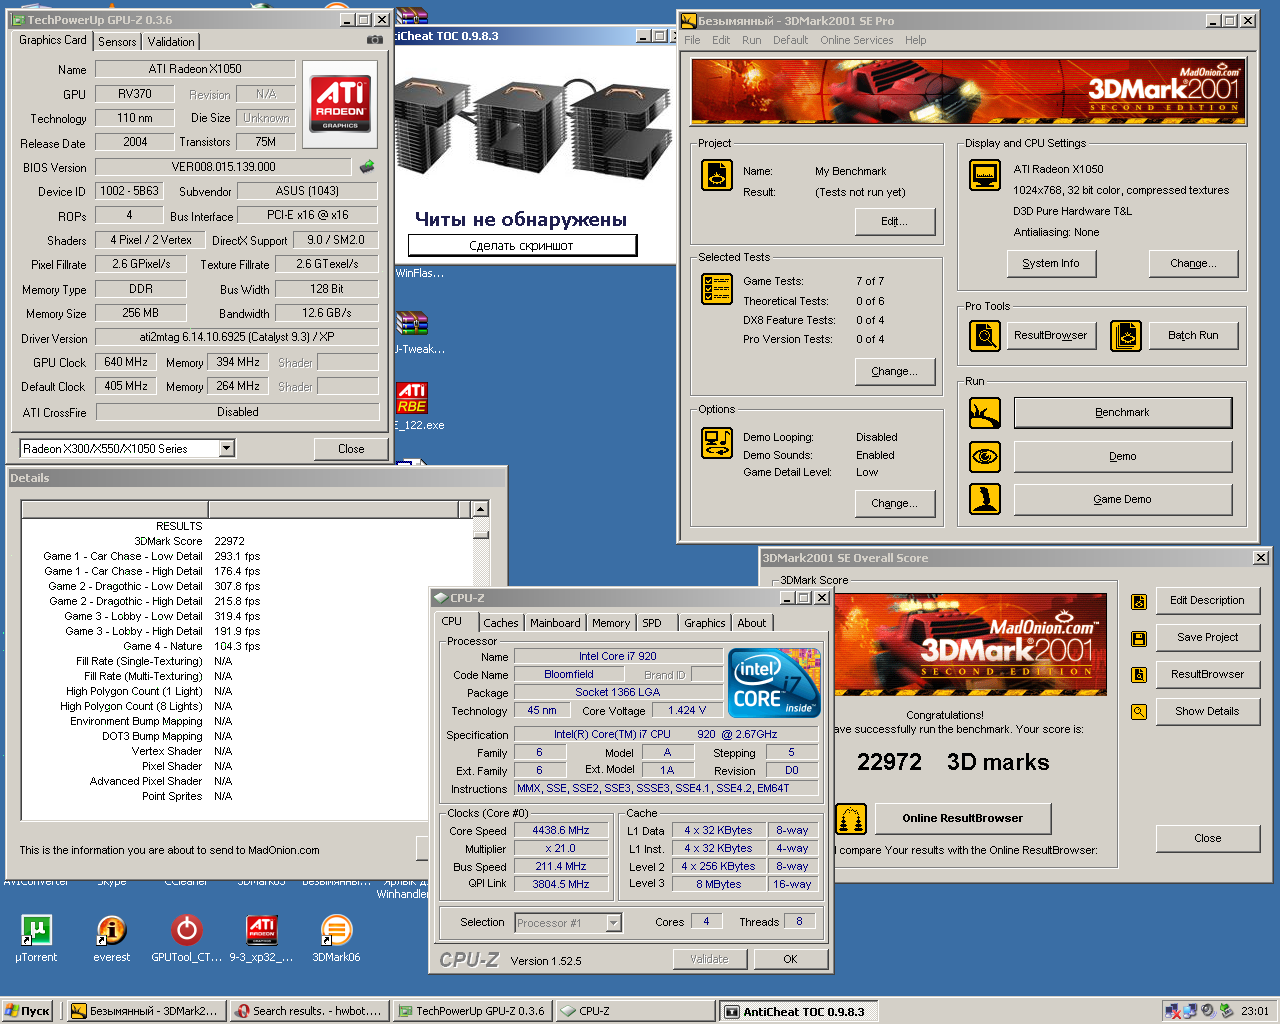Click the Game Demo button
Viewport: 1280px width, 1024px height.
pyautogui.click(x=1123, y=500)
